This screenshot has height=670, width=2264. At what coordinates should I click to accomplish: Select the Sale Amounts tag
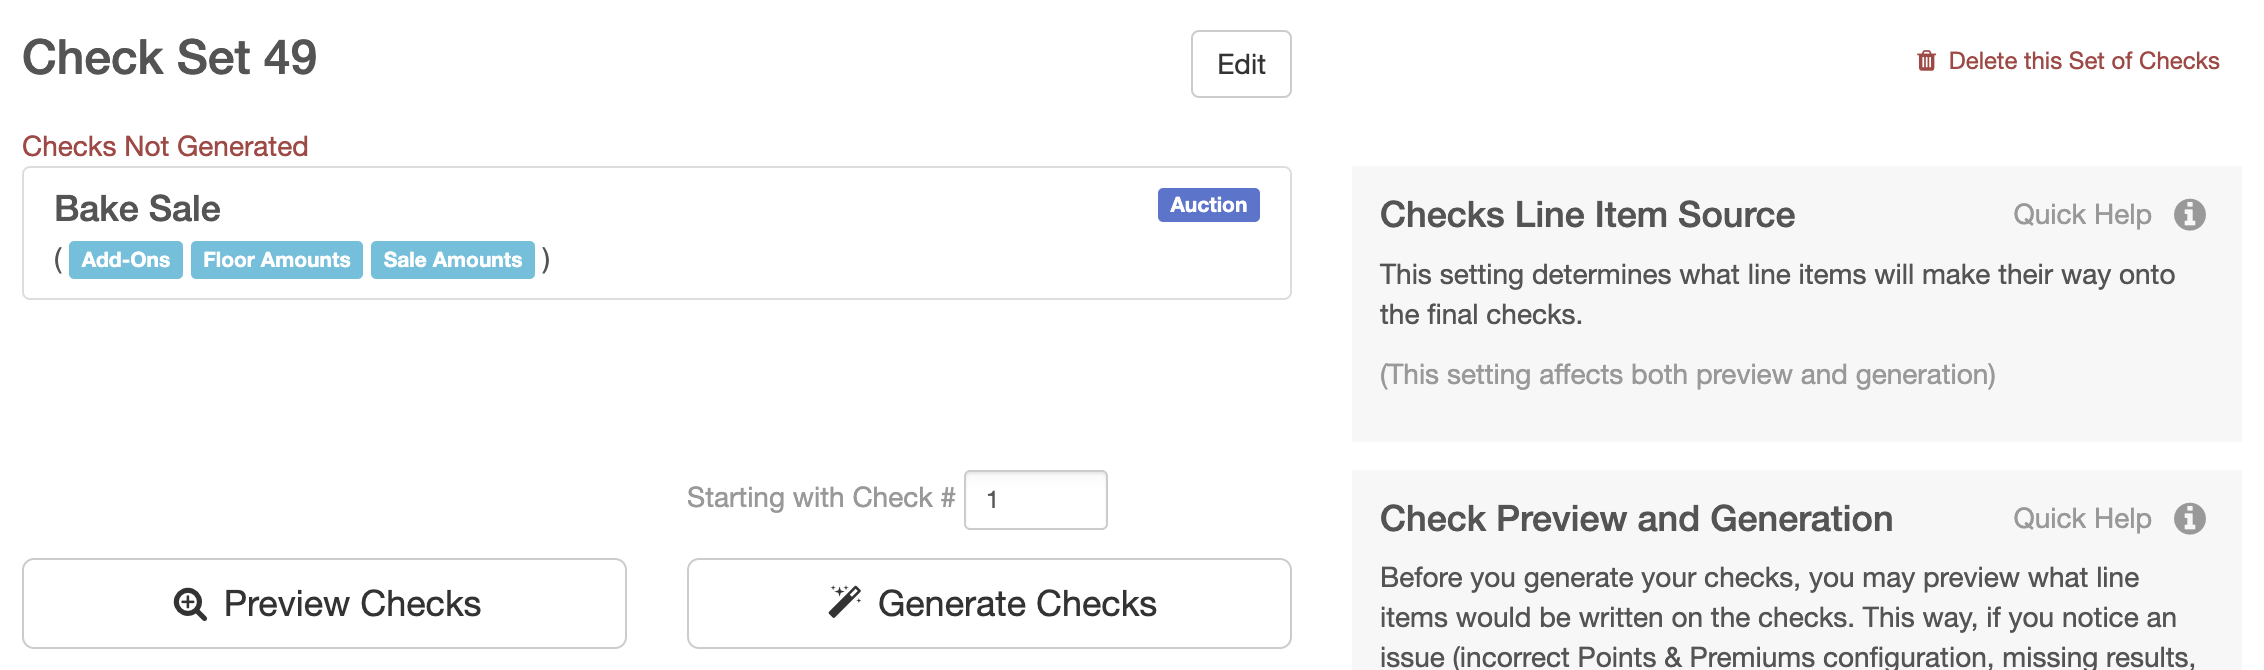click(453, 260)
